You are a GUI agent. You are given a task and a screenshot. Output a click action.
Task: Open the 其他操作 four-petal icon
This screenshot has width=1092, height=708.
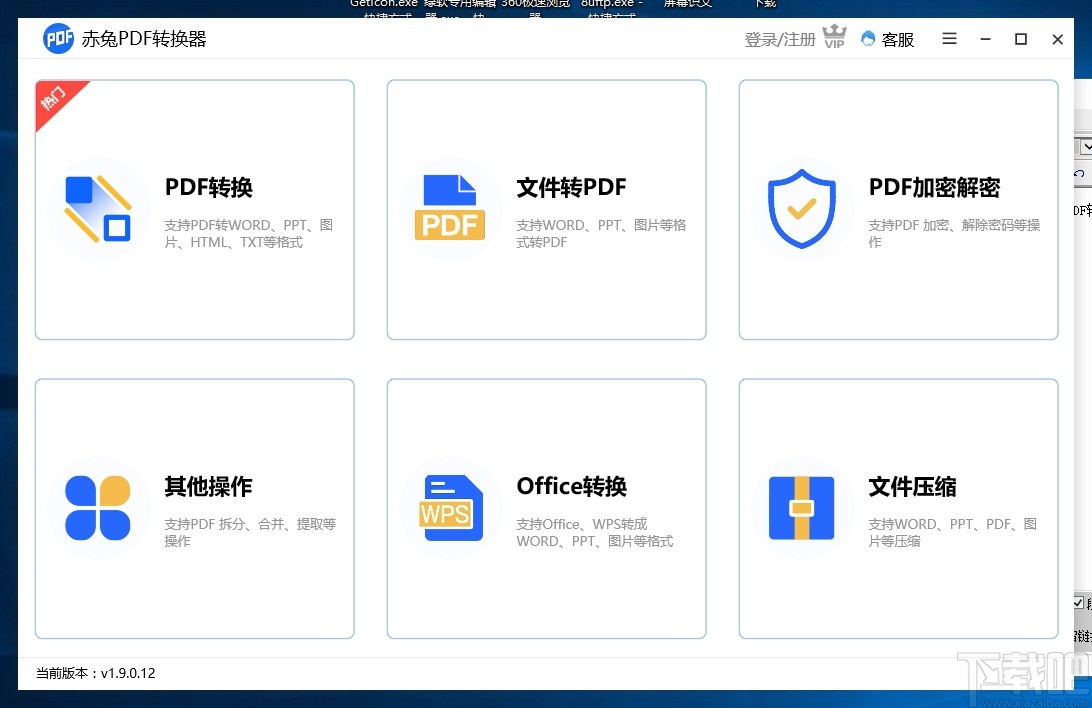point(98,508)
